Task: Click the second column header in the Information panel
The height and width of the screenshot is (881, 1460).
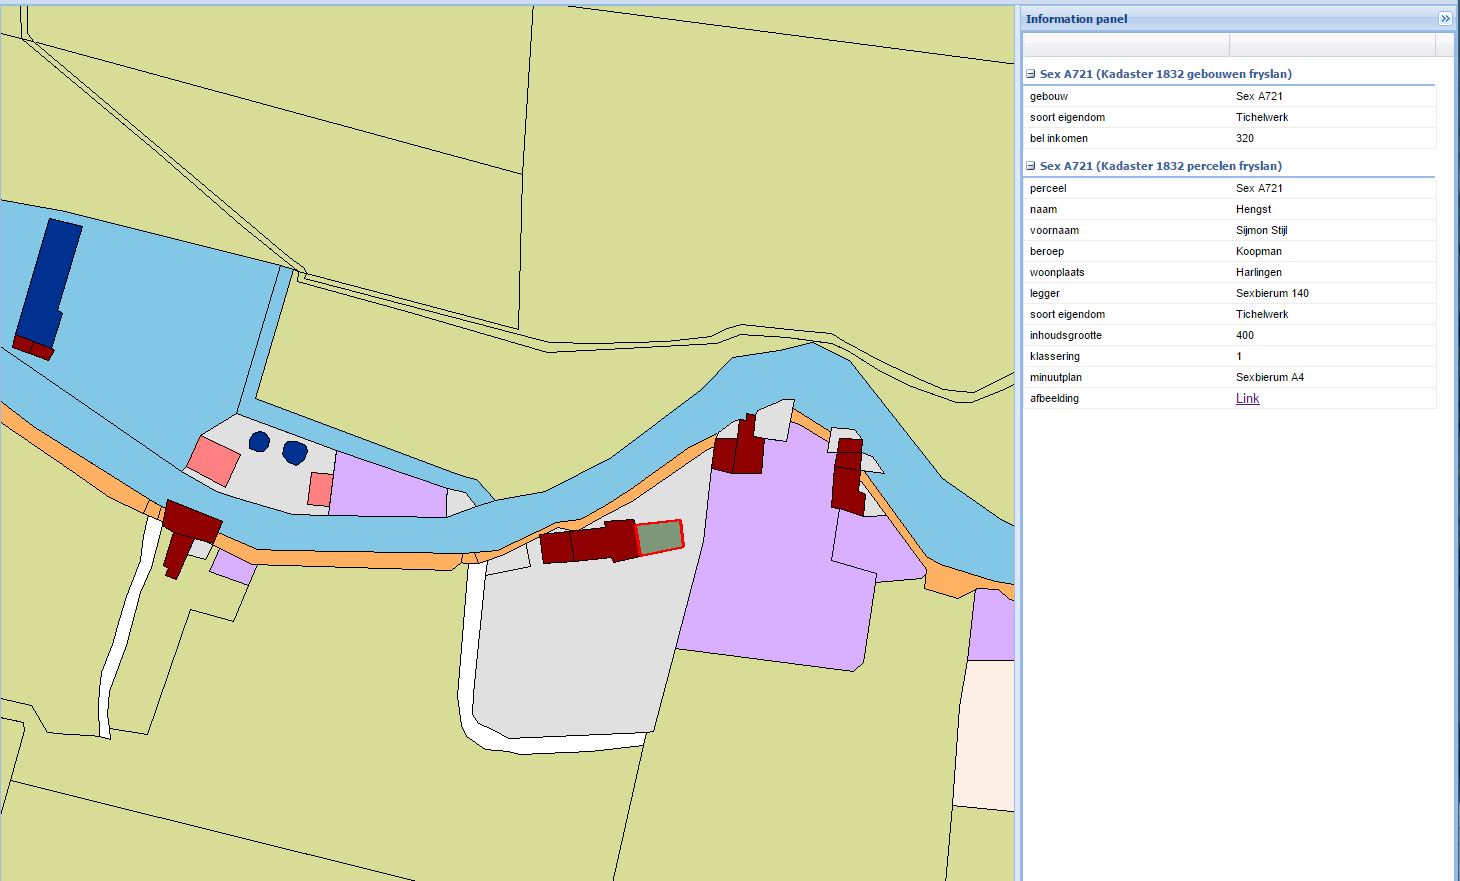Action: coord(1331,45)
